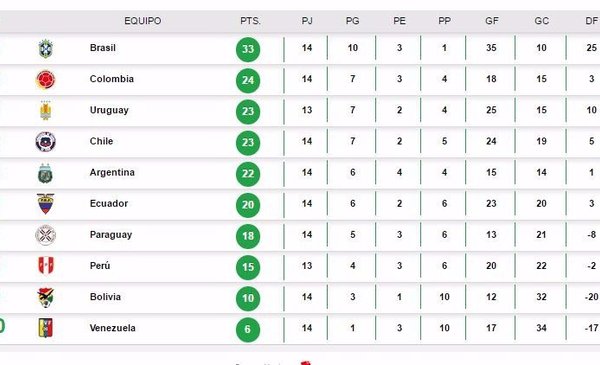Sort by the GF column header
The image size is (600, 365).
[x=492, y=21]
